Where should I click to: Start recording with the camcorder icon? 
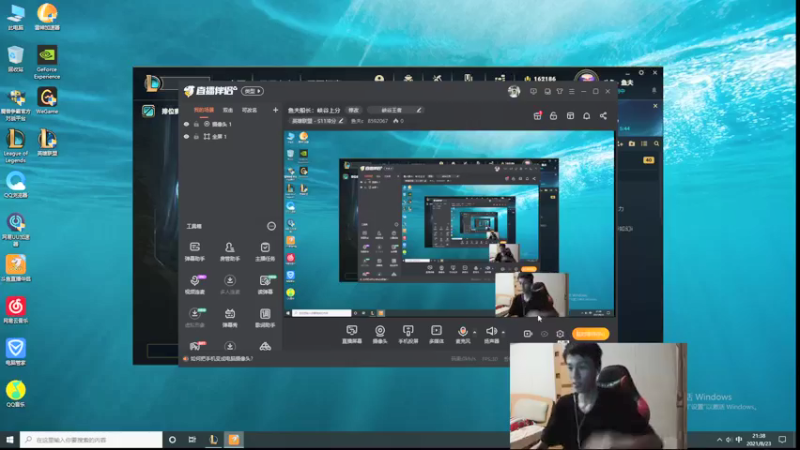(528, 334)
